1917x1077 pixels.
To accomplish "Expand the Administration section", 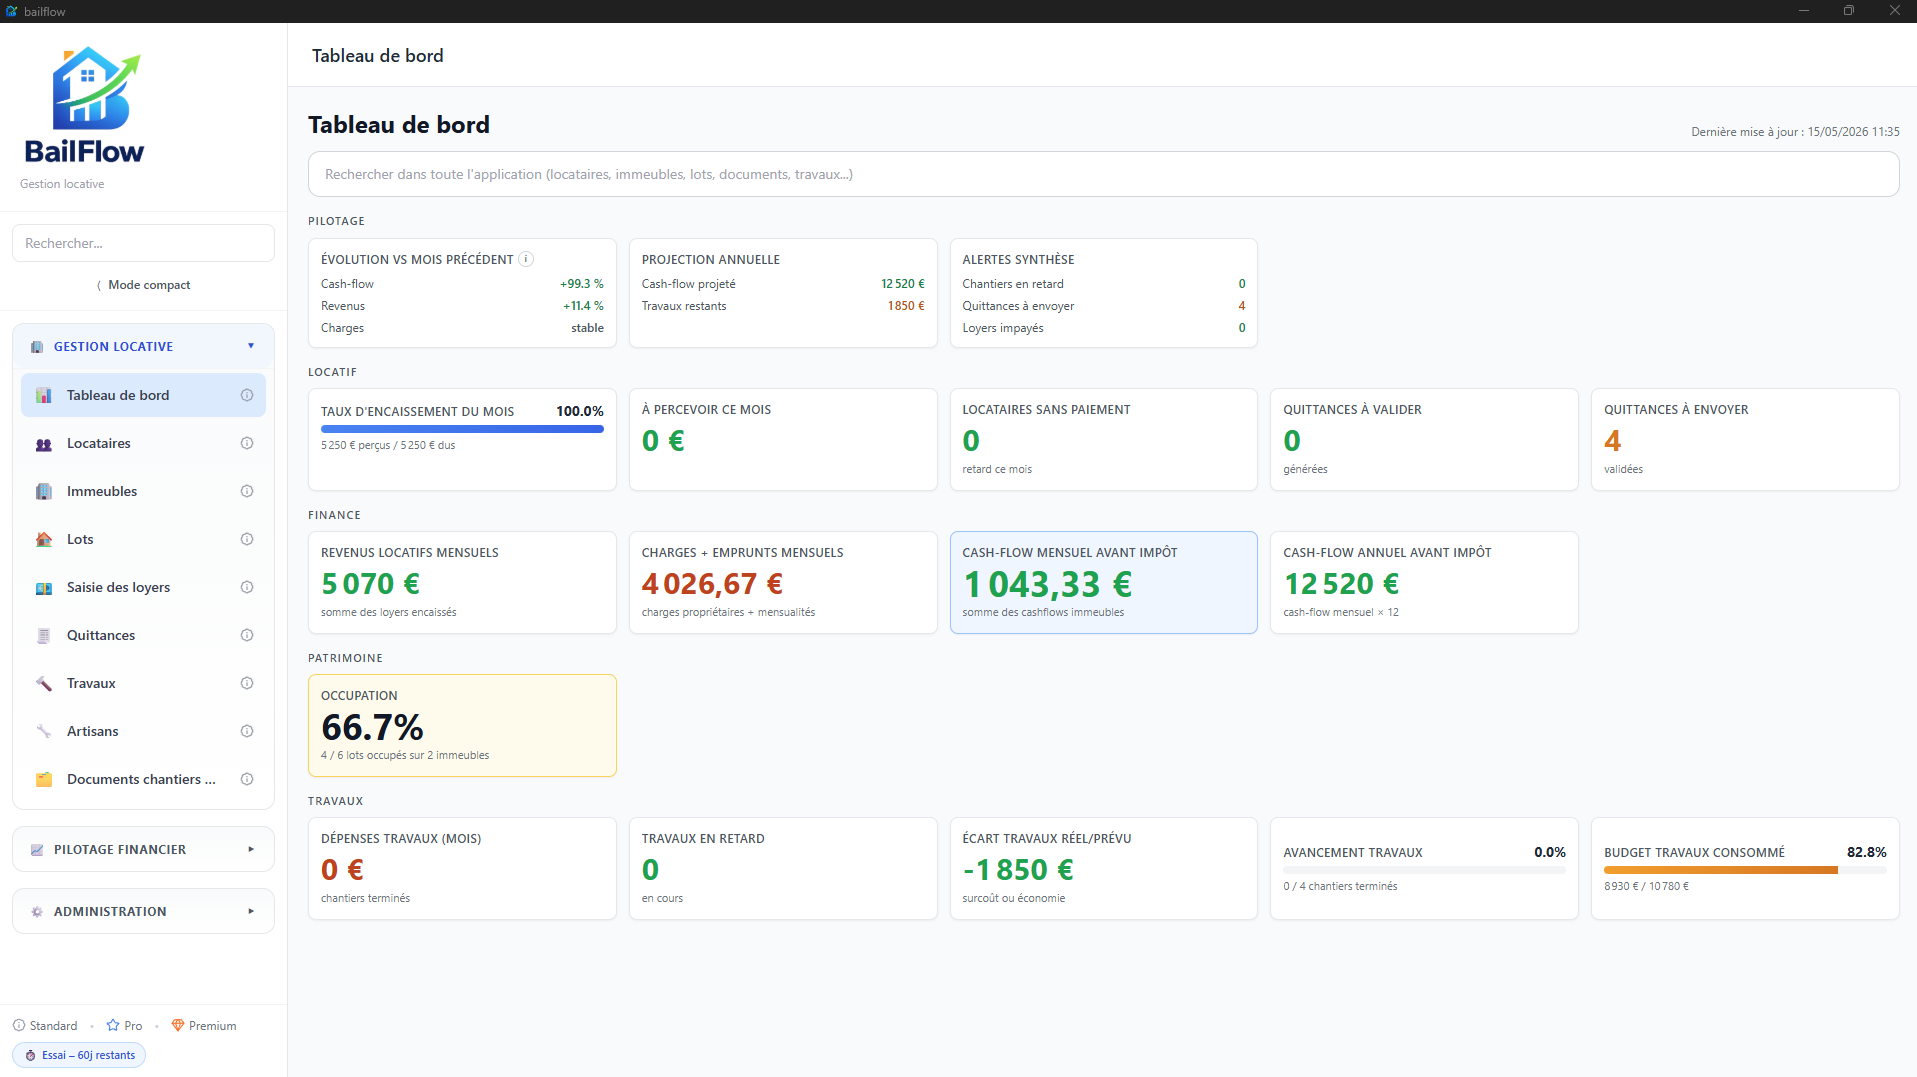I will (x=143, y=911).
